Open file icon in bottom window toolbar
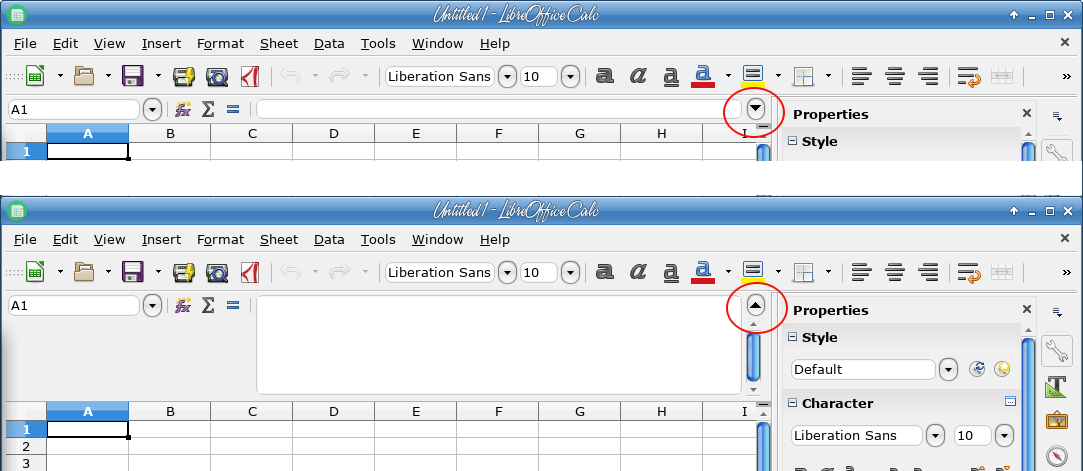Image resolution: width=1083 pixels, height=471 pixels. pos(84,272)
